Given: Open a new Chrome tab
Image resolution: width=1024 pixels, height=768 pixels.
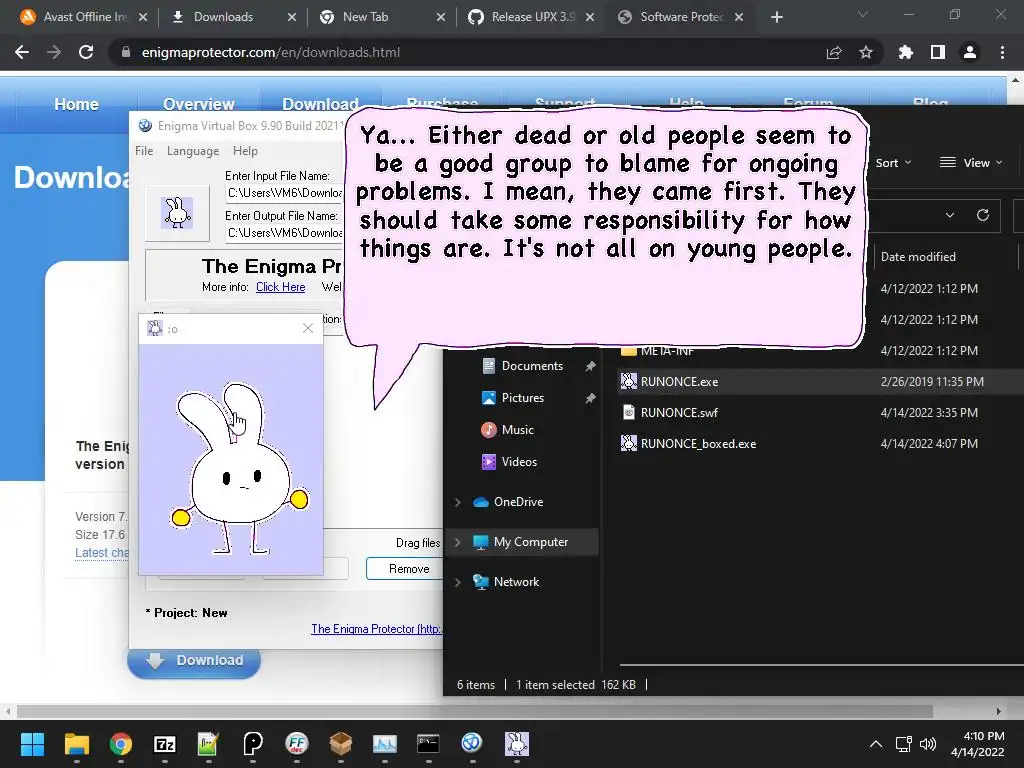Looking at the screenshot, I should (x=776, y=17).
